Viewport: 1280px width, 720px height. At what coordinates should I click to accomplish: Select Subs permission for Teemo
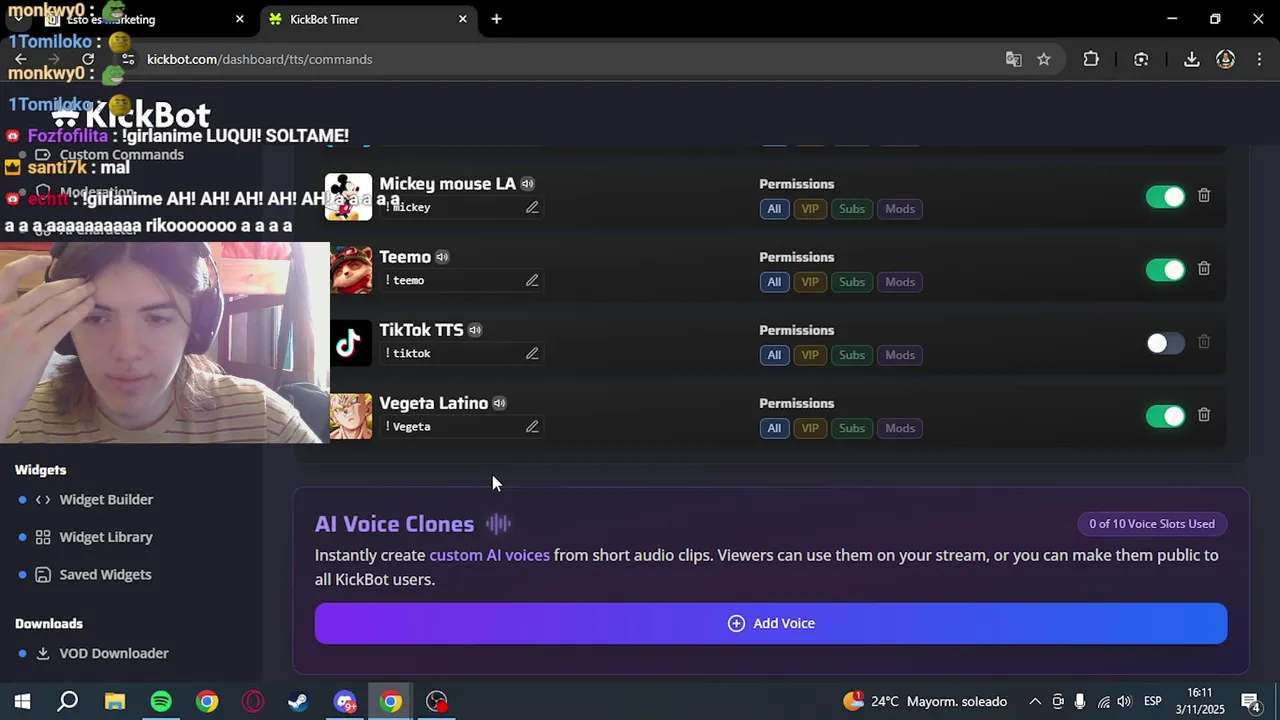(x=852, y=282)
